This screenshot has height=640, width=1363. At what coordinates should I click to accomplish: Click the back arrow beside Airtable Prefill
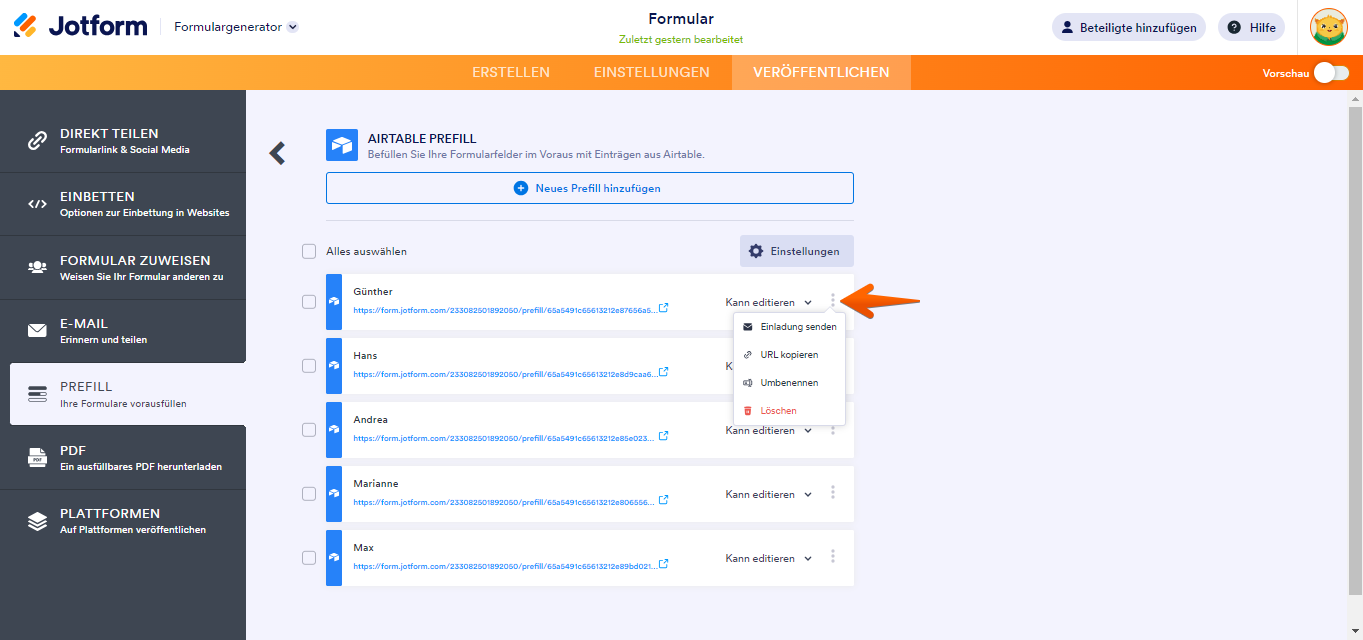click(277, 153)
